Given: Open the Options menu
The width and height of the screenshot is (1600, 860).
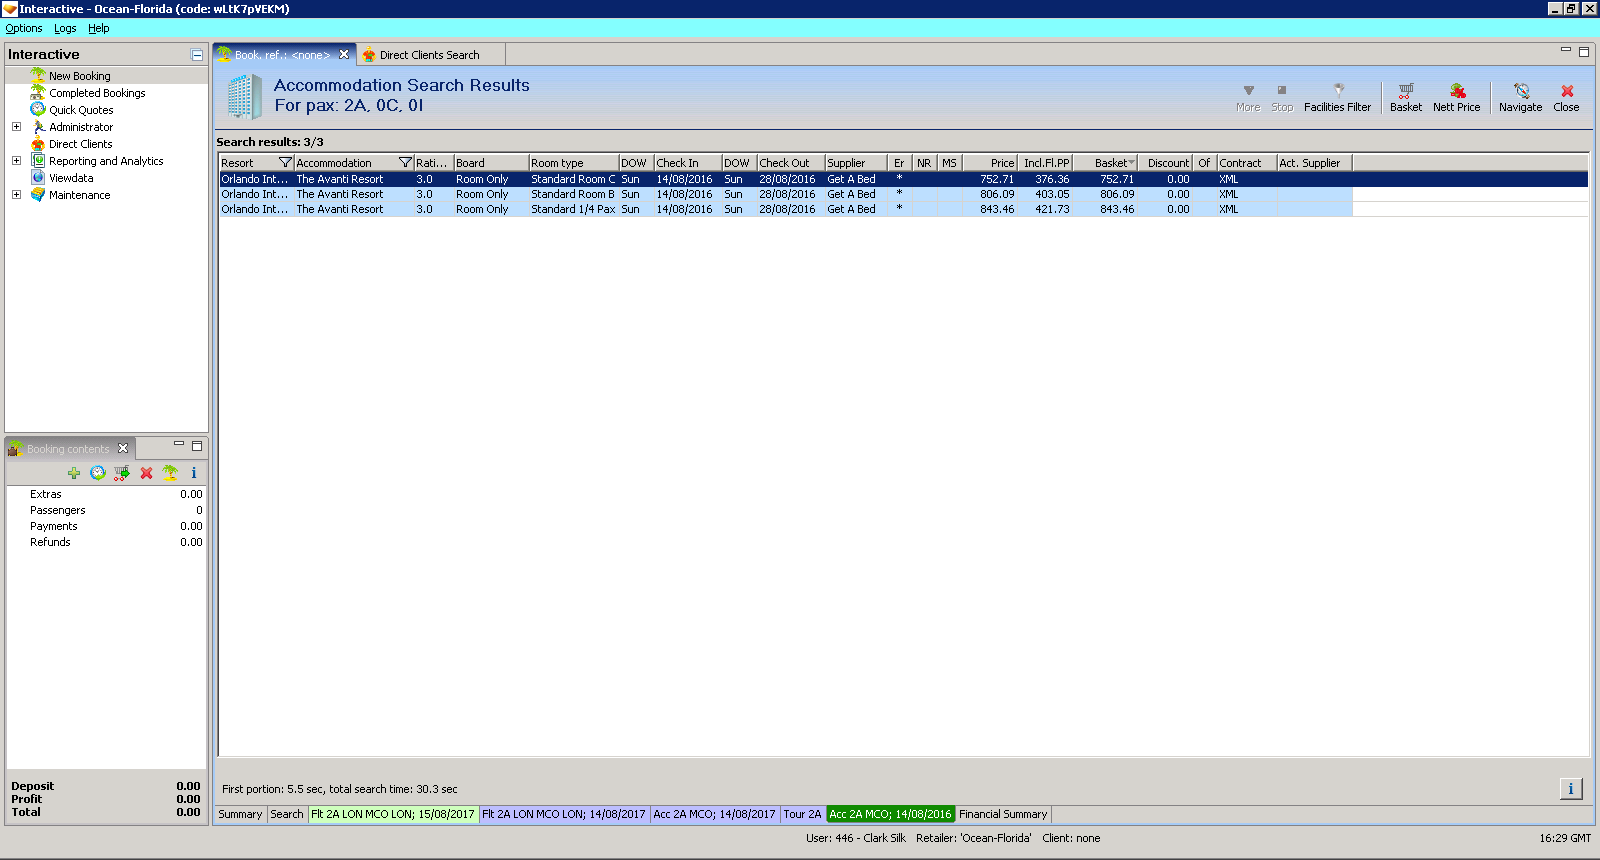Looking at the screenshot, I should [x=24, y=28].
